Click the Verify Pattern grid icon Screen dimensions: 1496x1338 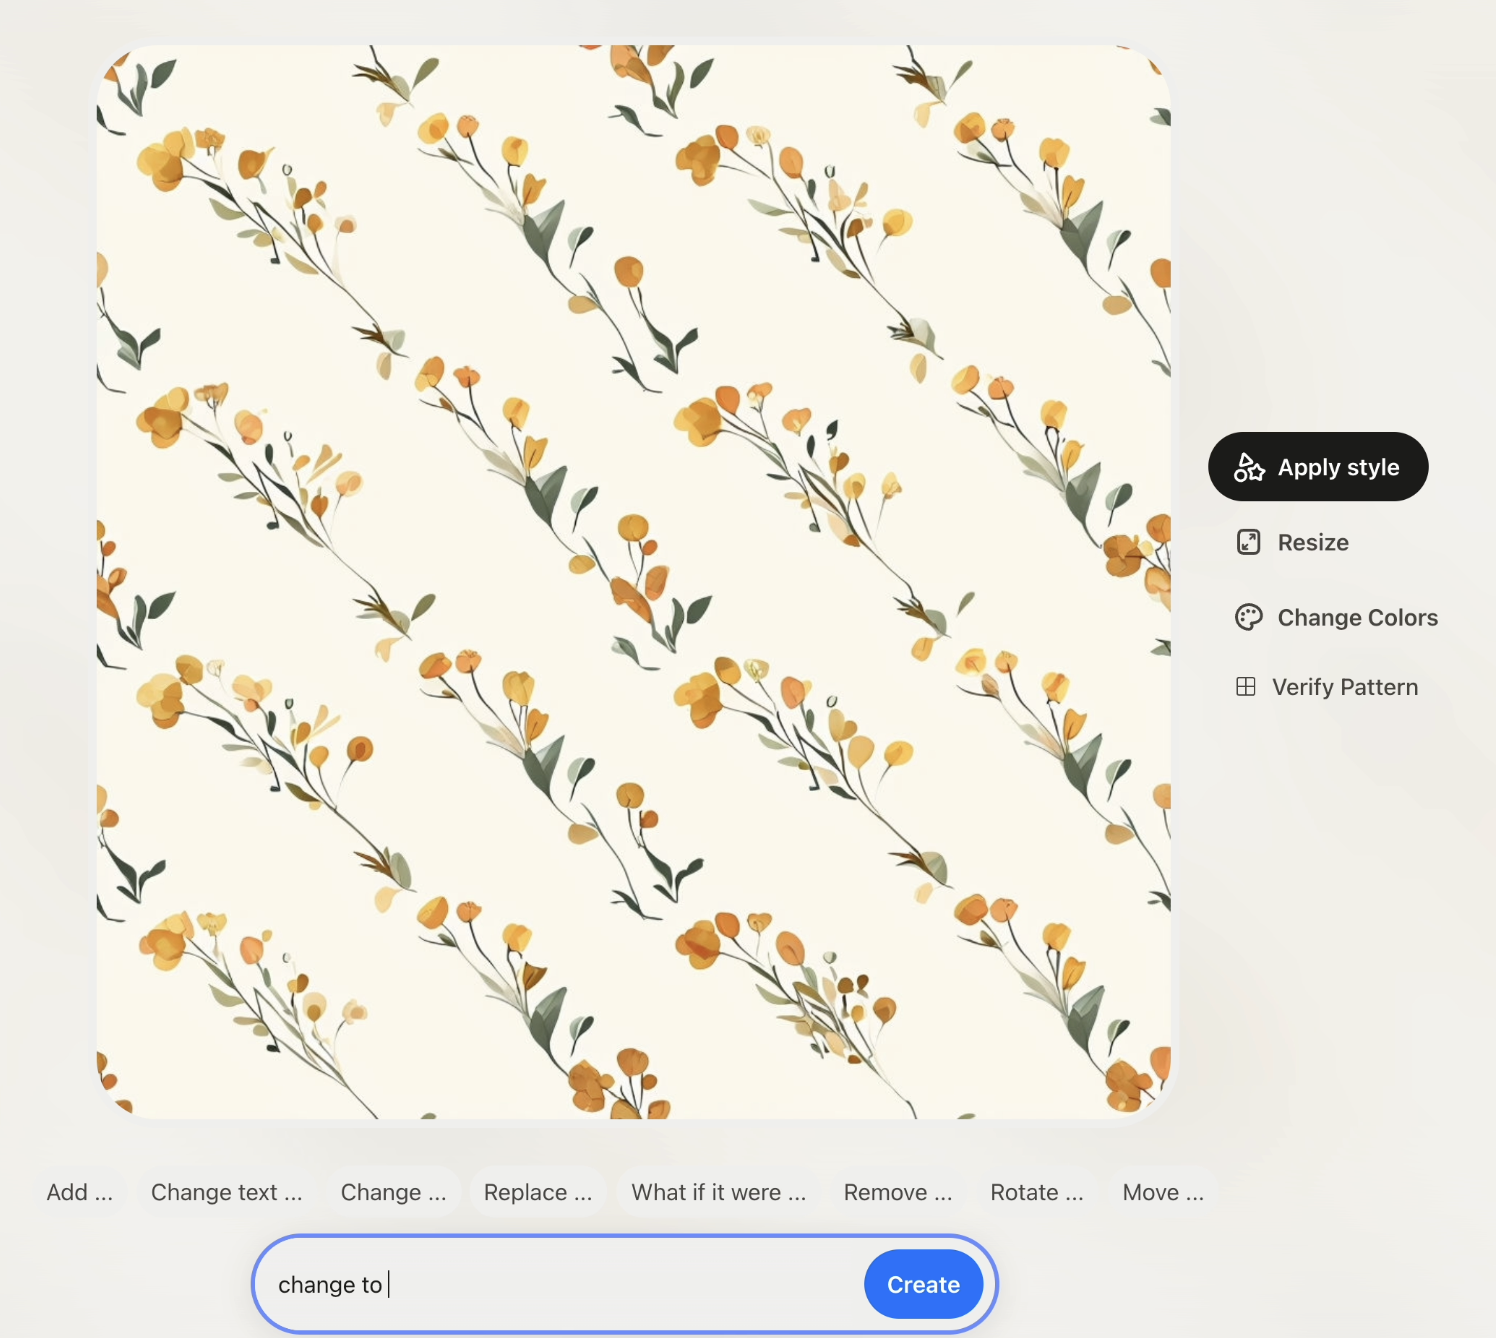[1246, 687]
